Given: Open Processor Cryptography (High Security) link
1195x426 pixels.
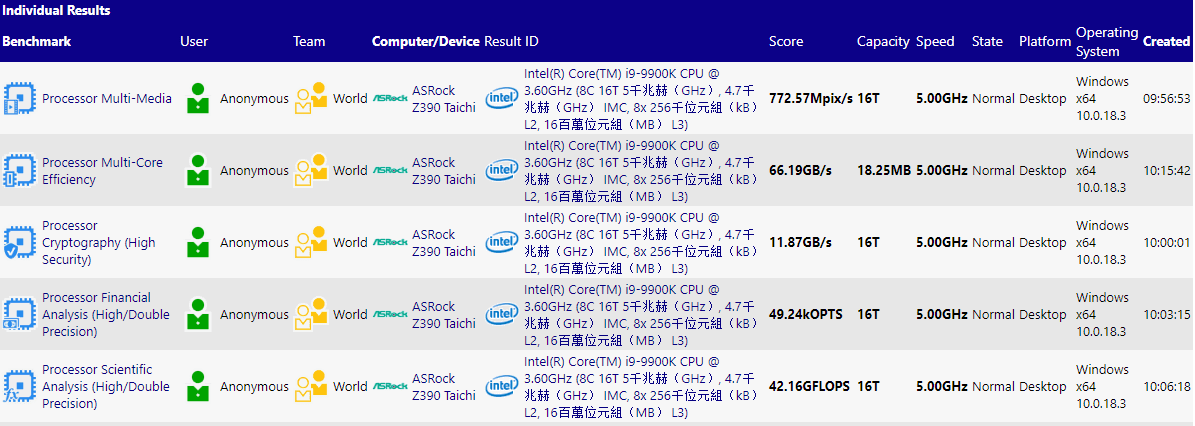Looking at the screenshot, I should click(98, 243).
